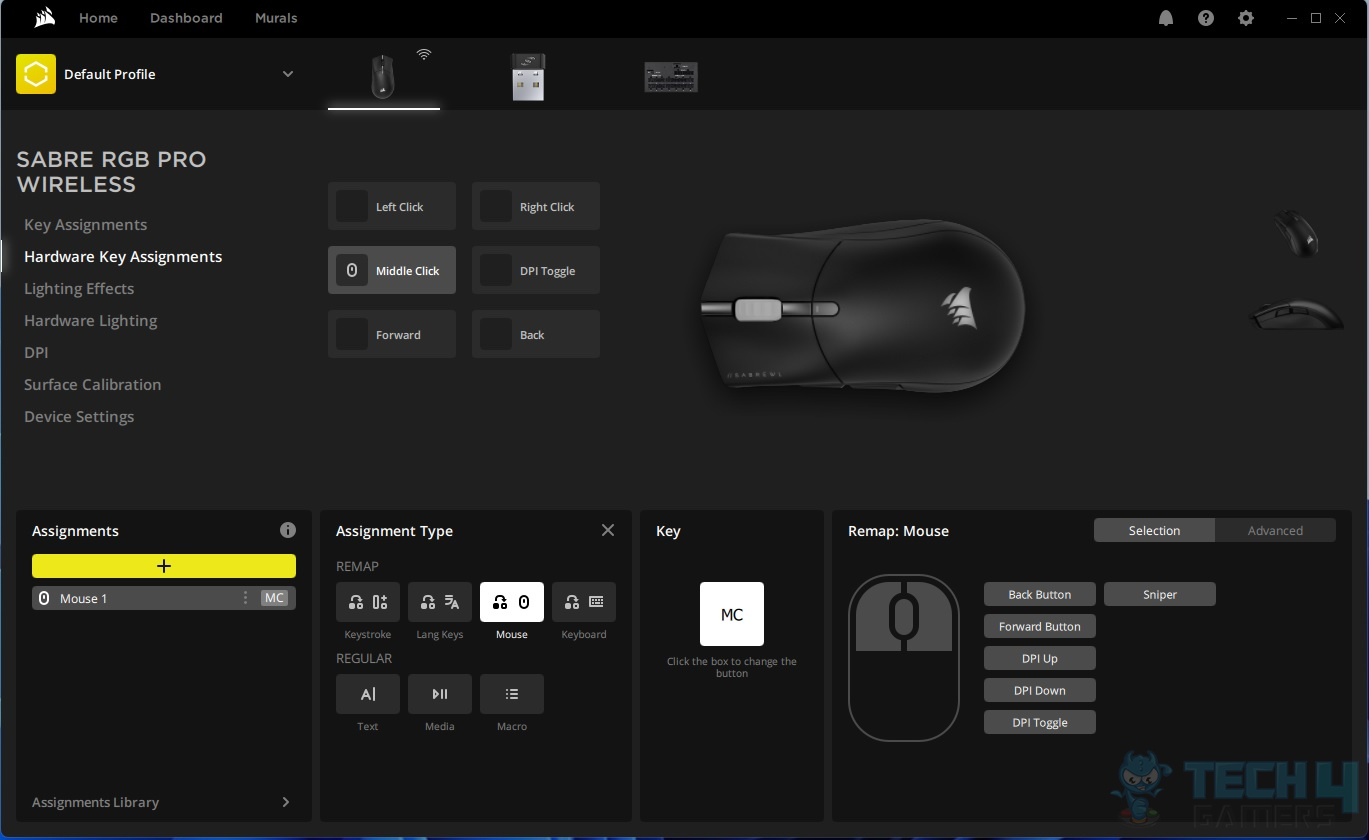The image size is (1369, 840).
Task: Open the DPI section
Action: (36, 353)
